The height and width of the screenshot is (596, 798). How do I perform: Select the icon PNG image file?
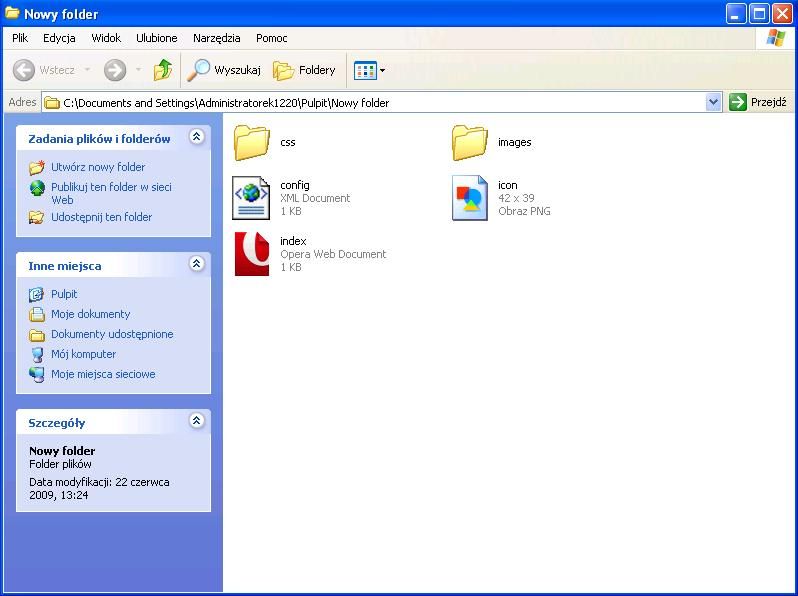(470, 198)
